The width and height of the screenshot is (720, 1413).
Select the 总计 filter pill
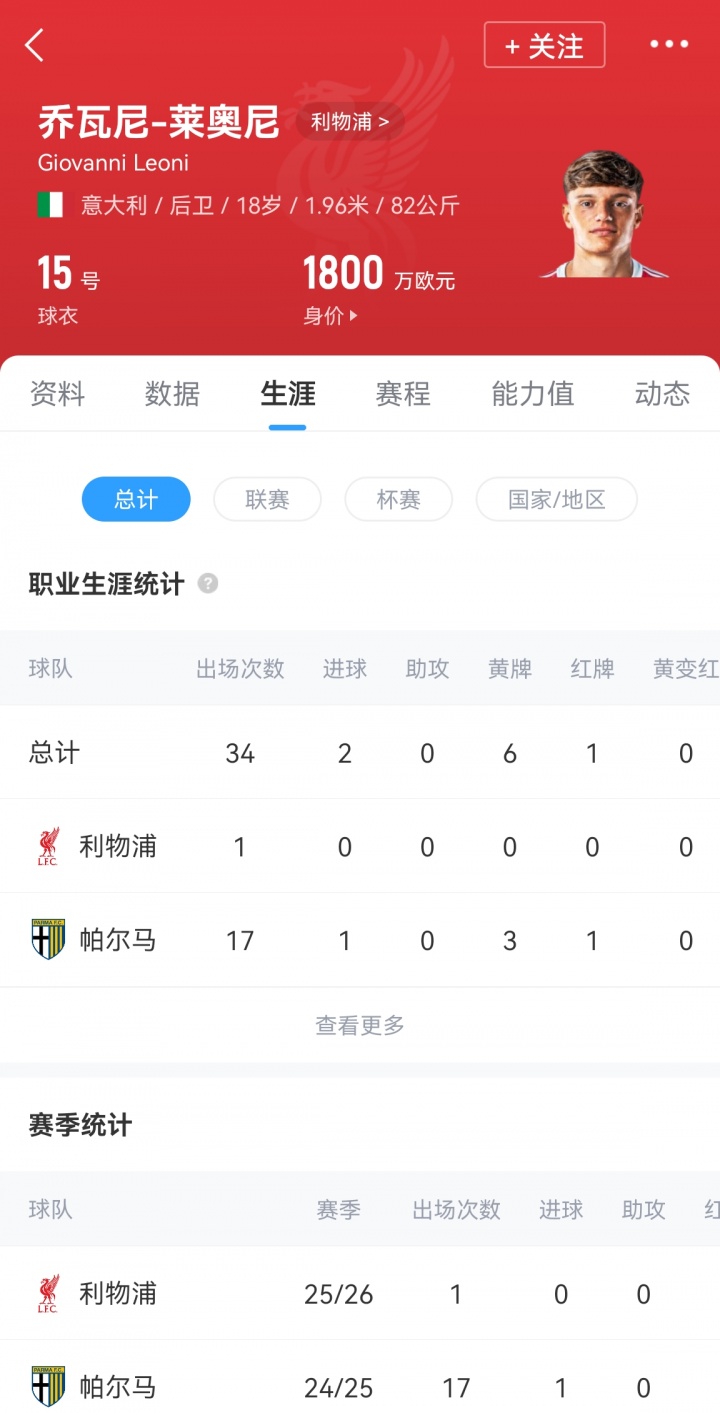(x=136, y=499)
